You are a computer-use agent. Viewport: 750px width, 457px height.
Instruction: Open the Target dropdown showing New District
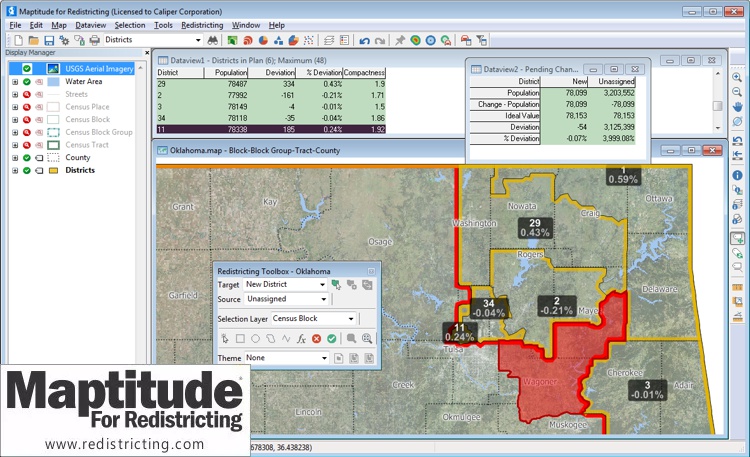324,284
